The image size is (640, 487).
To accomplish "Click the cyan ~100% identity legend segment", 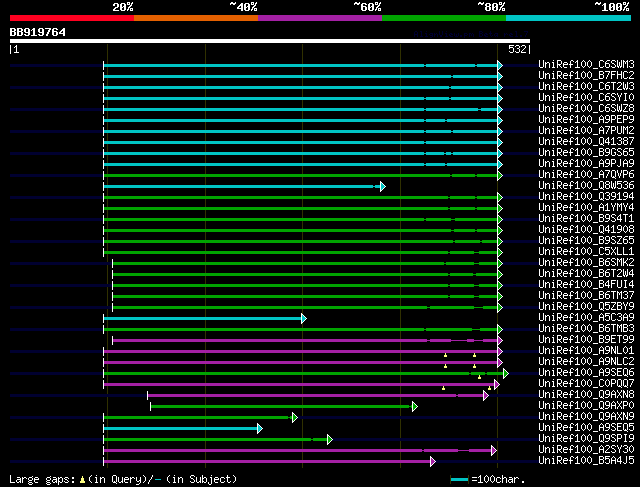I will click(568, 18).
